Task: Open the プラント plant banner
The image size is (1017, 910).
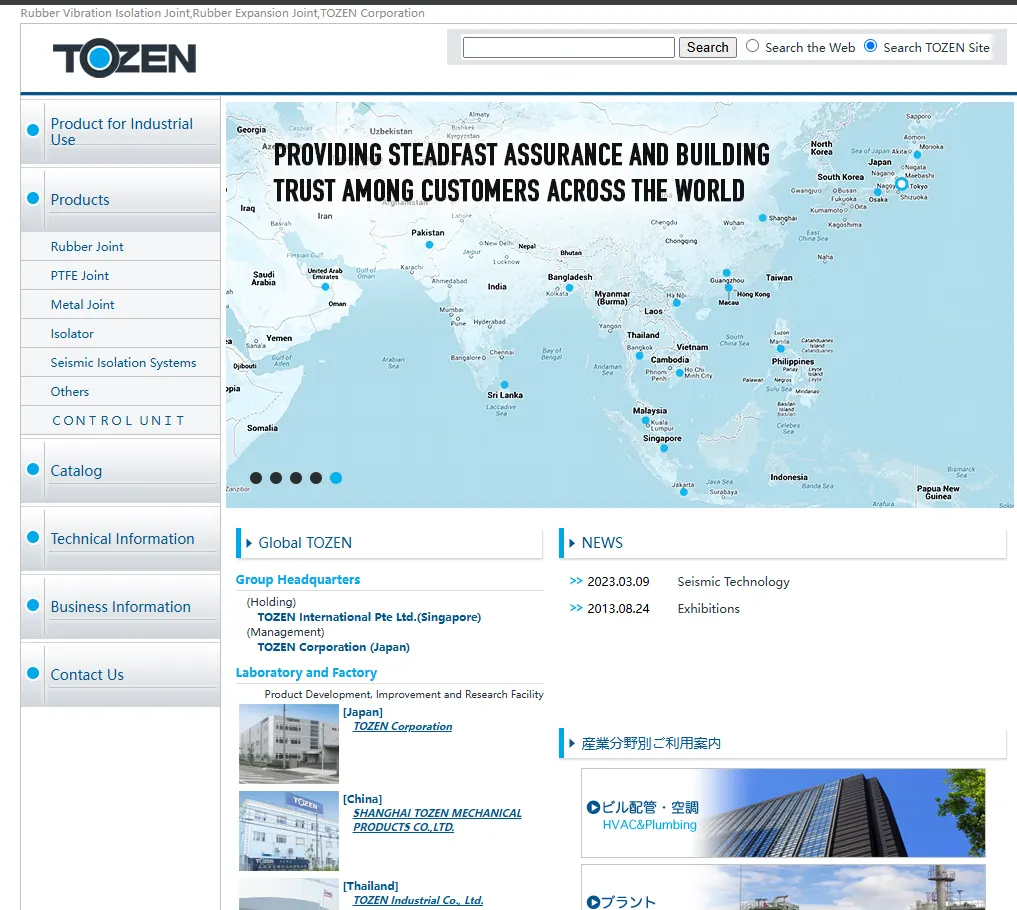Action: [783, 887]
